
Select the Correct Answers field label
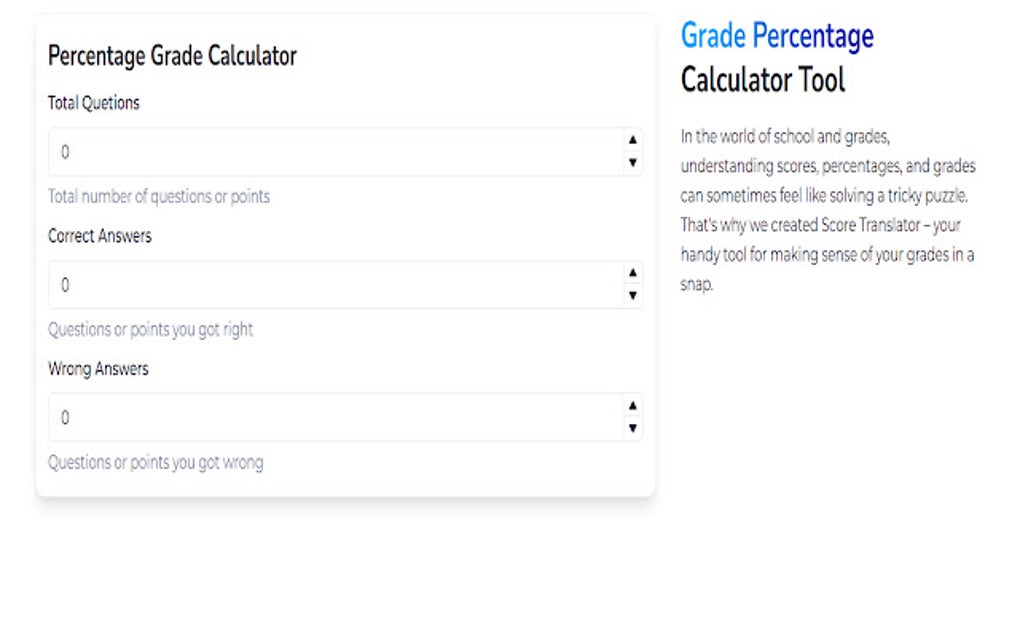tap(100, 236)
